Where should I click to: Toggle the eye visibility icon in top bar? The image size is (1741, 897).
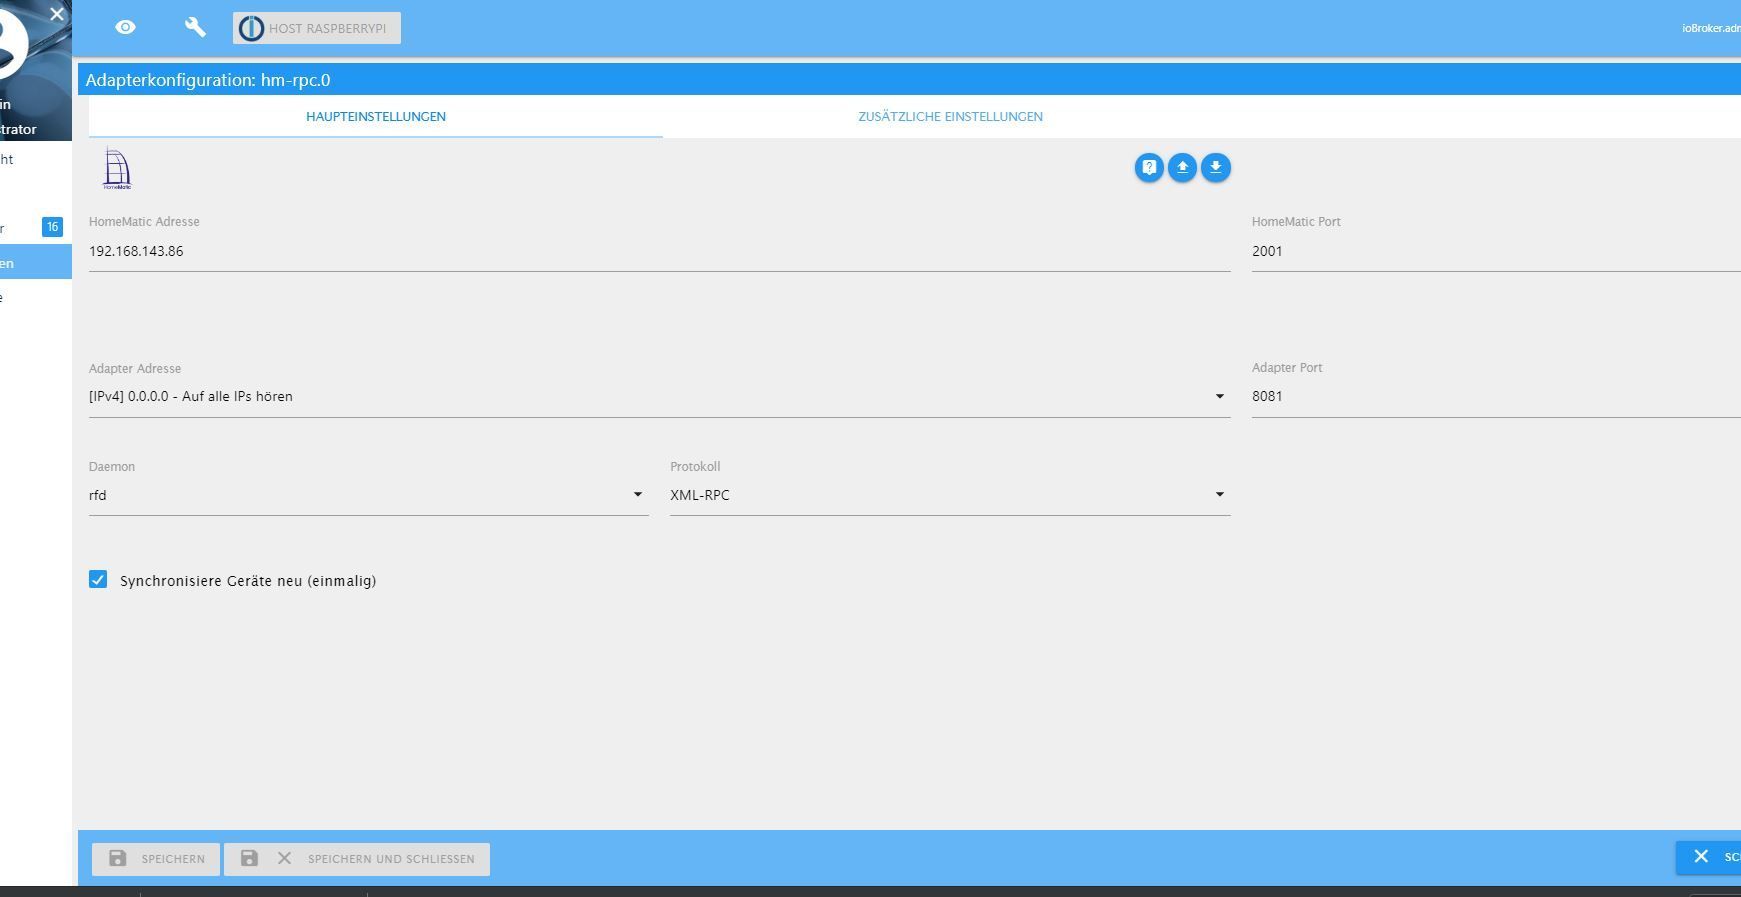coord(125,28)
